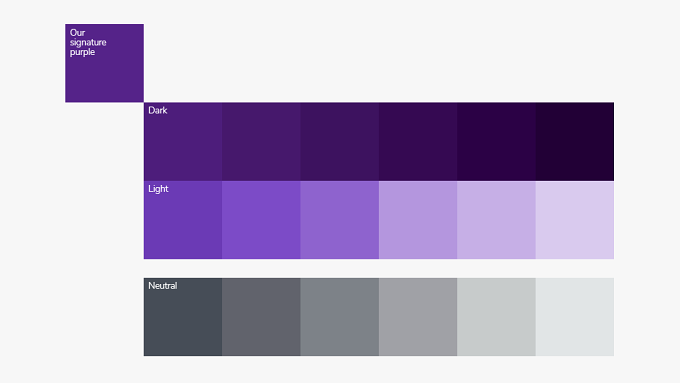Screen dimensions: 680x383
Task: Click the 'Our signature purple' text
Action: [x=88, y=43]
